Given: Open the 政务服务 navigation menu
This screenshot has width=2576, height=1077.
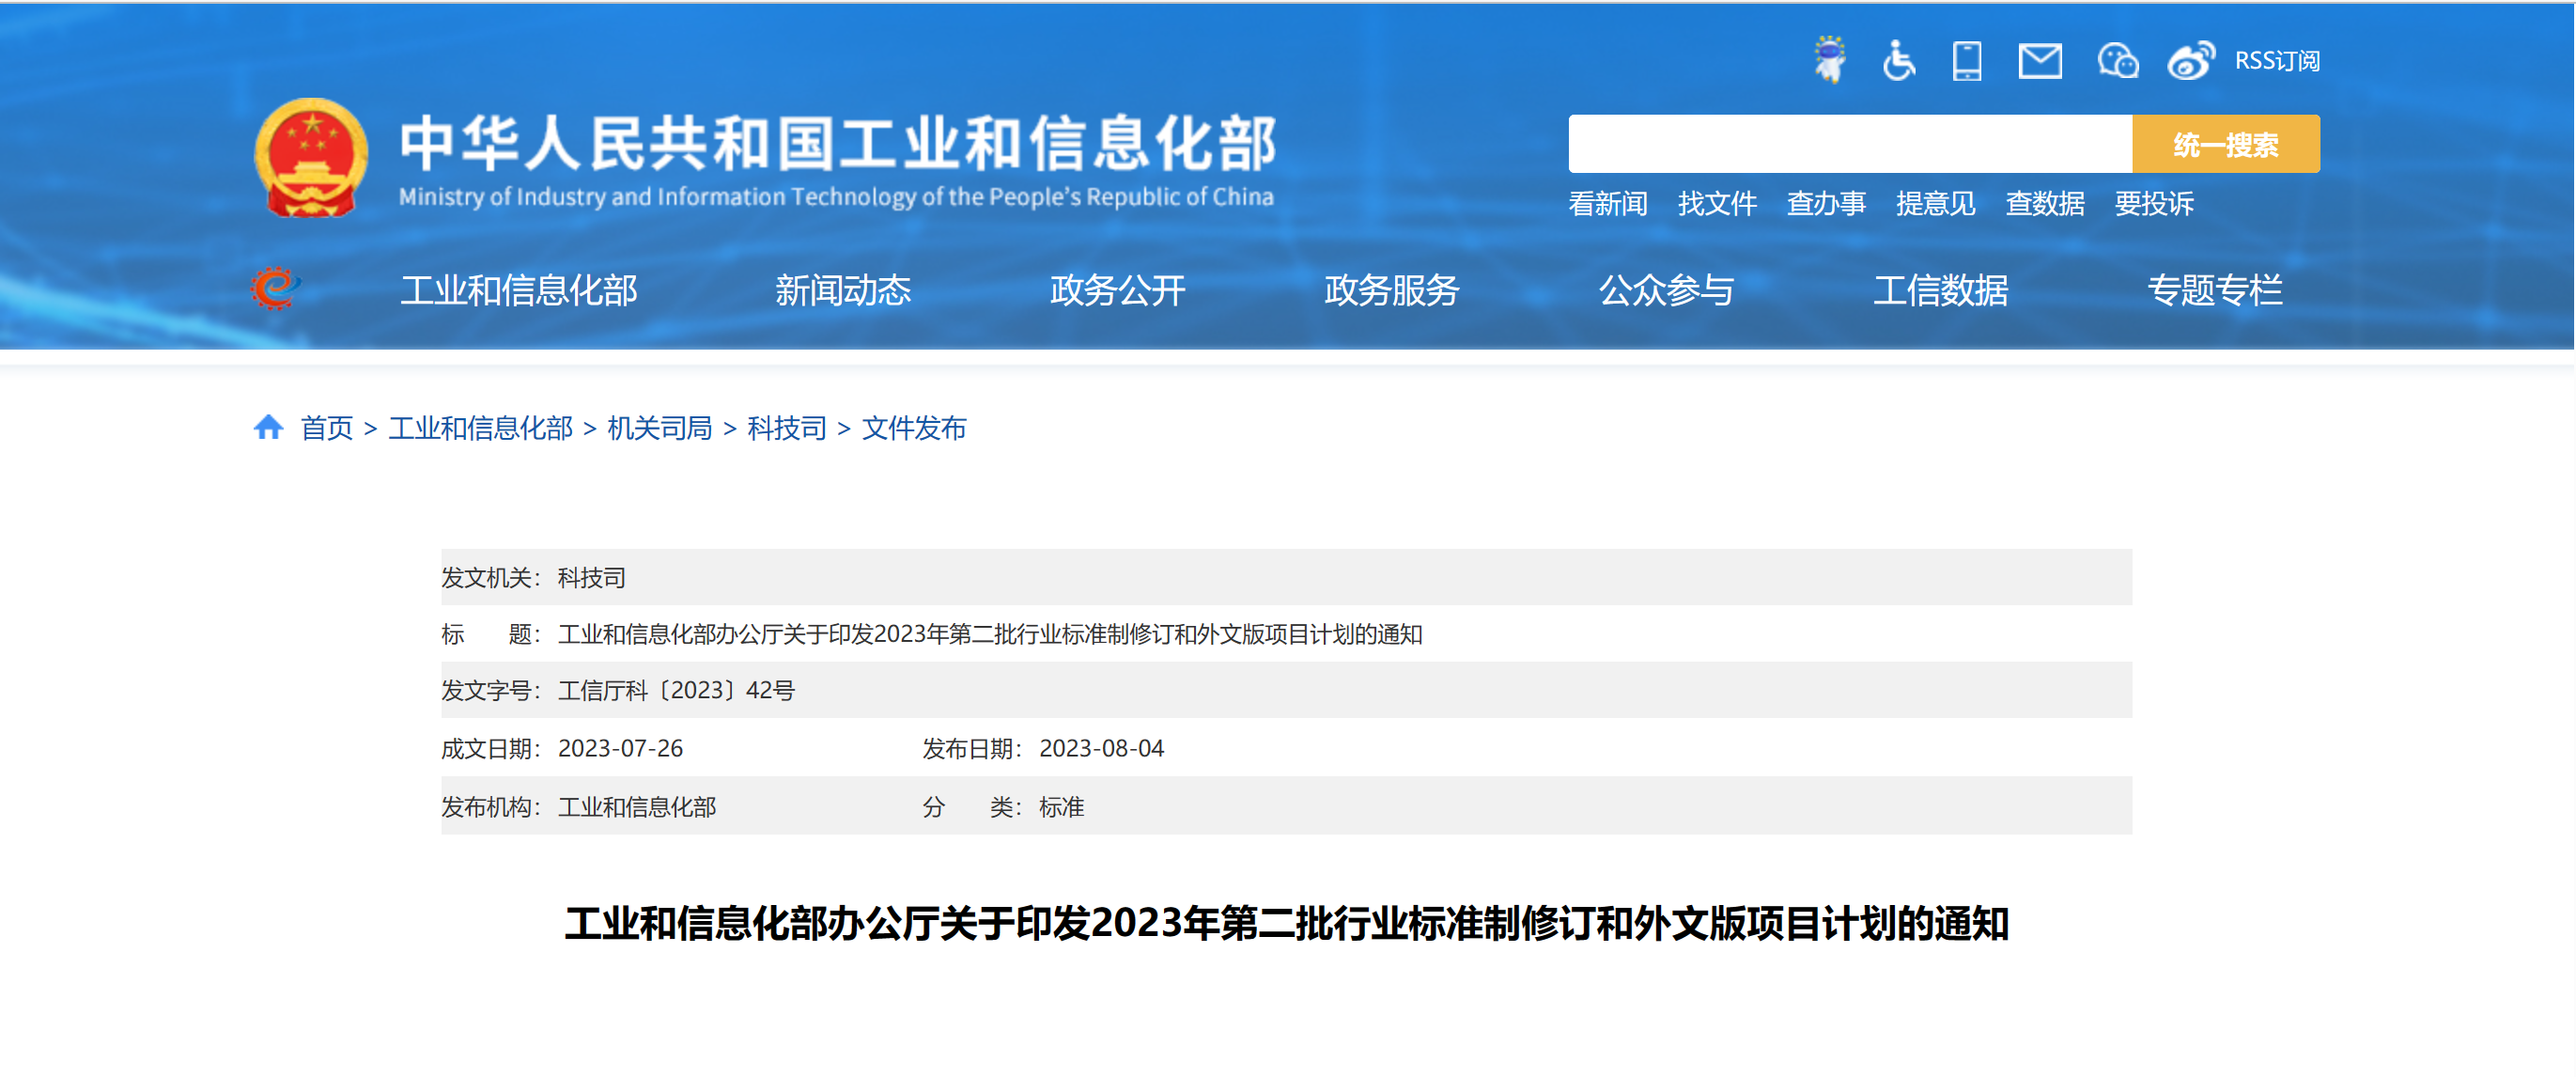Looking at the screenshot, I should (1392, 290).
